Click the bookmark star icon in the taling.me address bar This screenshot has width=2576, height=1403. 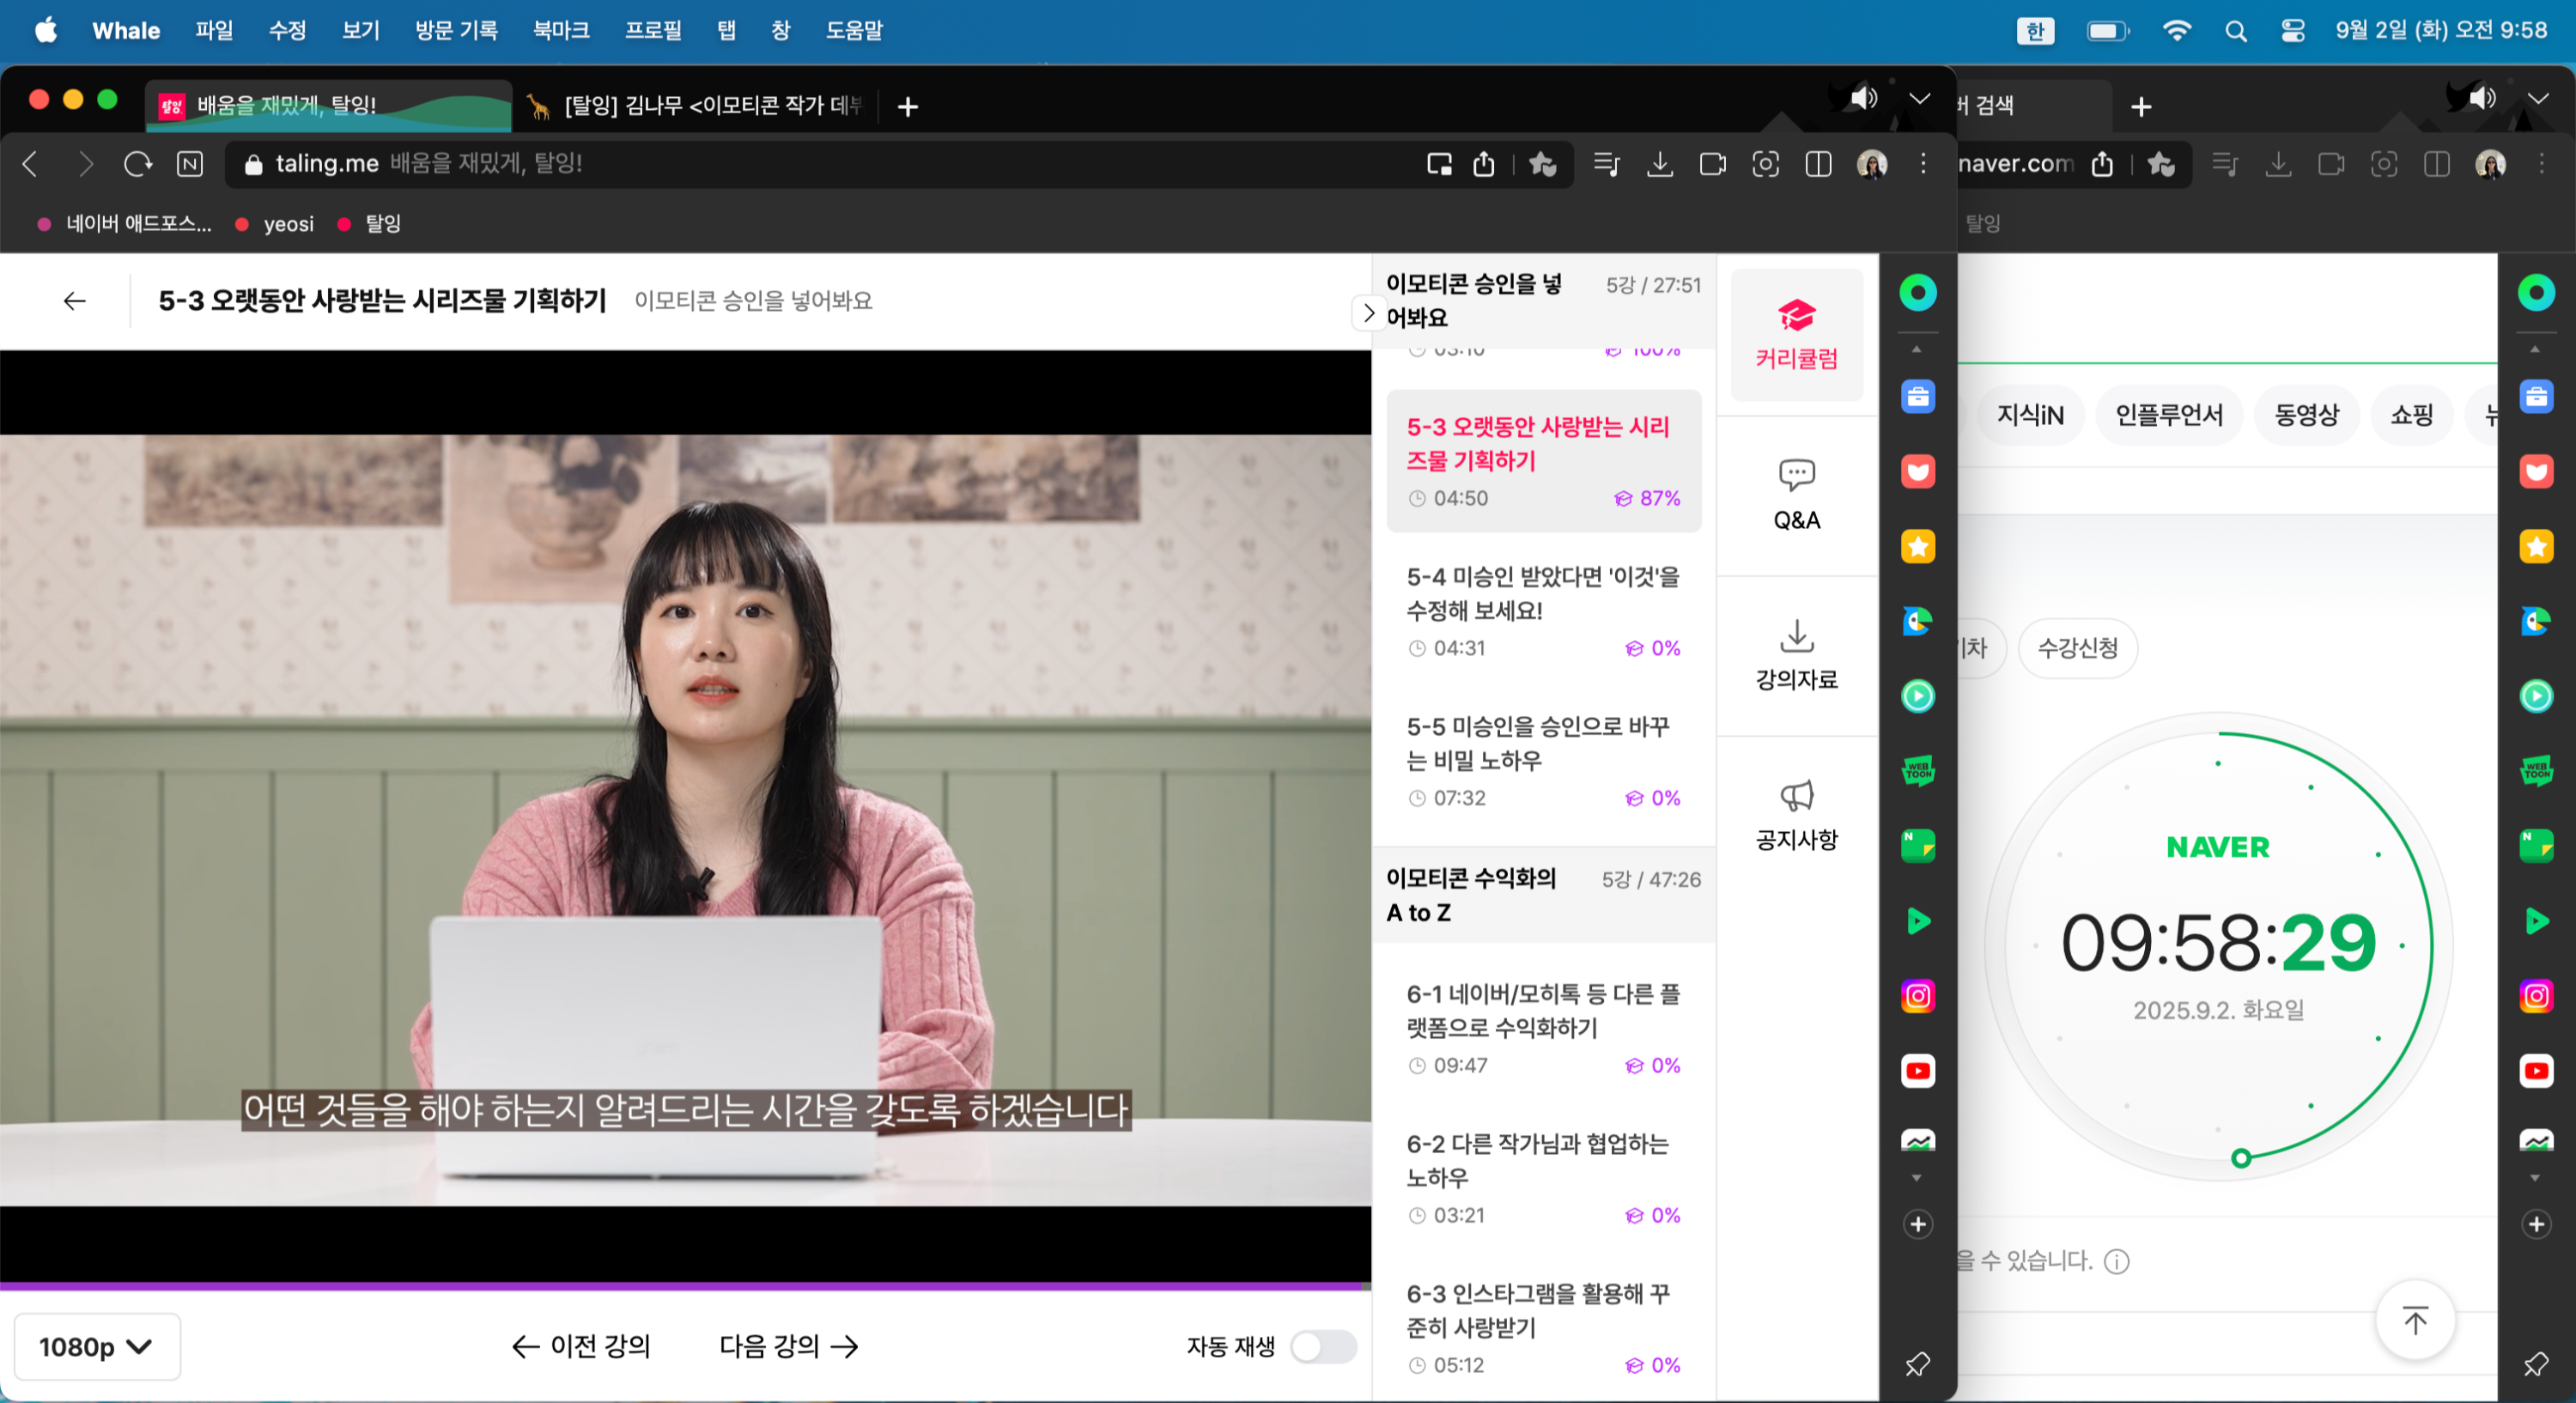click(1542, 164)
